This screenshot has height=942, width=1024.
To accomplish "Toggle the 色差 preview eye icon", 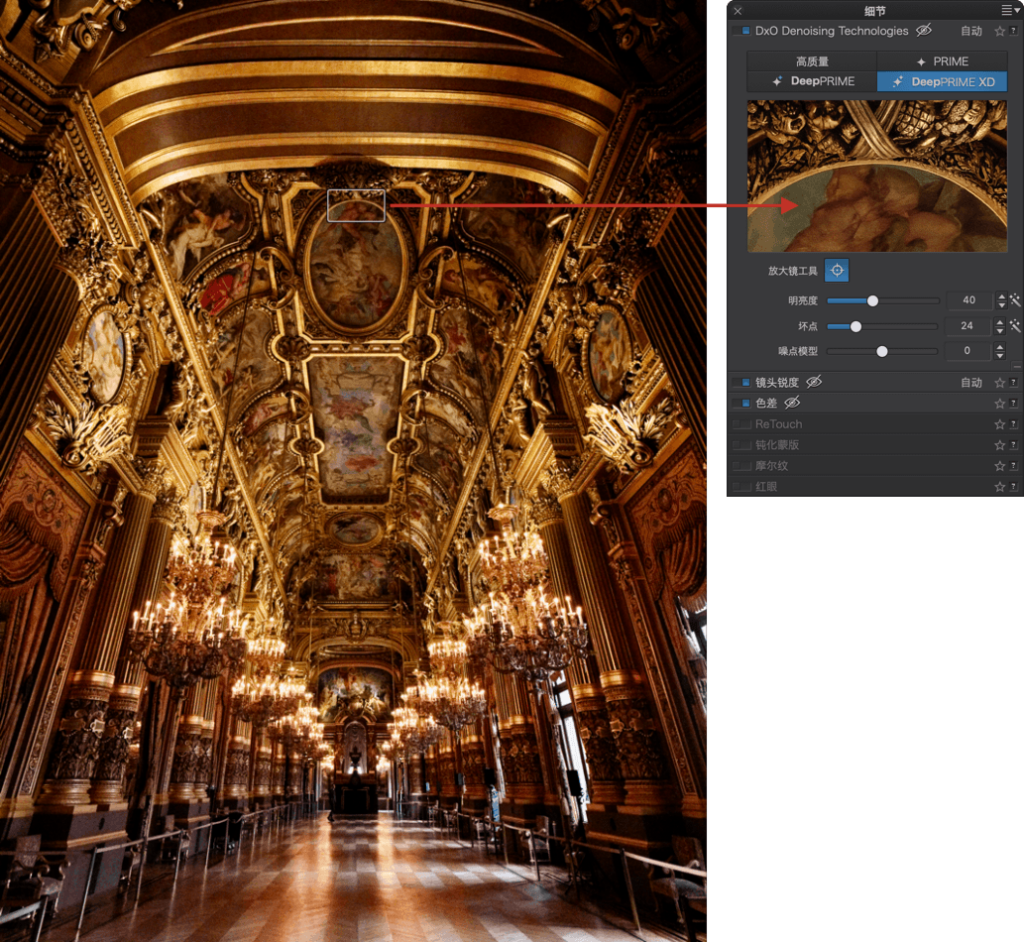I will 792,402.
